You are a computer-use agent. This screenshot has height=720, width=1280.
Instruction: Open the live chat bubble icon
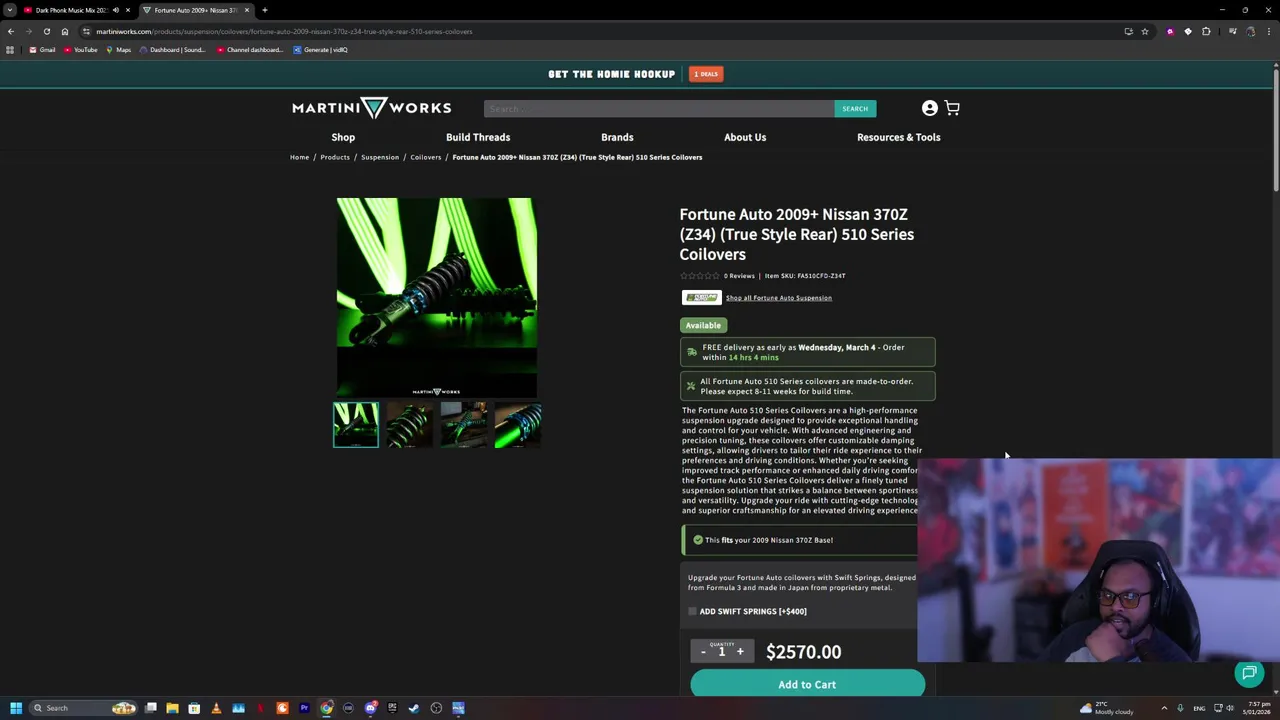pos(1249,673)
